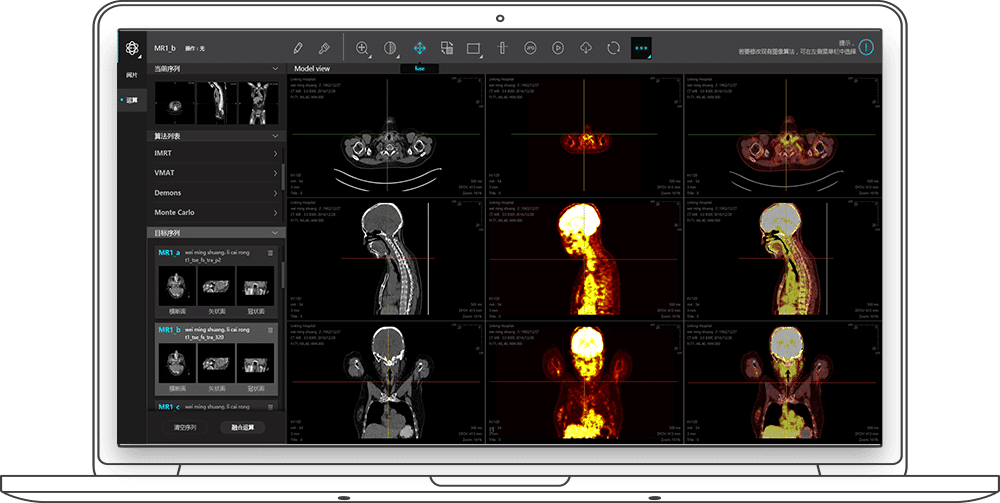Viewport: 1000px width, 503px height.
Task: Collapse the 目标序列 section
Action: coord(276,233)
